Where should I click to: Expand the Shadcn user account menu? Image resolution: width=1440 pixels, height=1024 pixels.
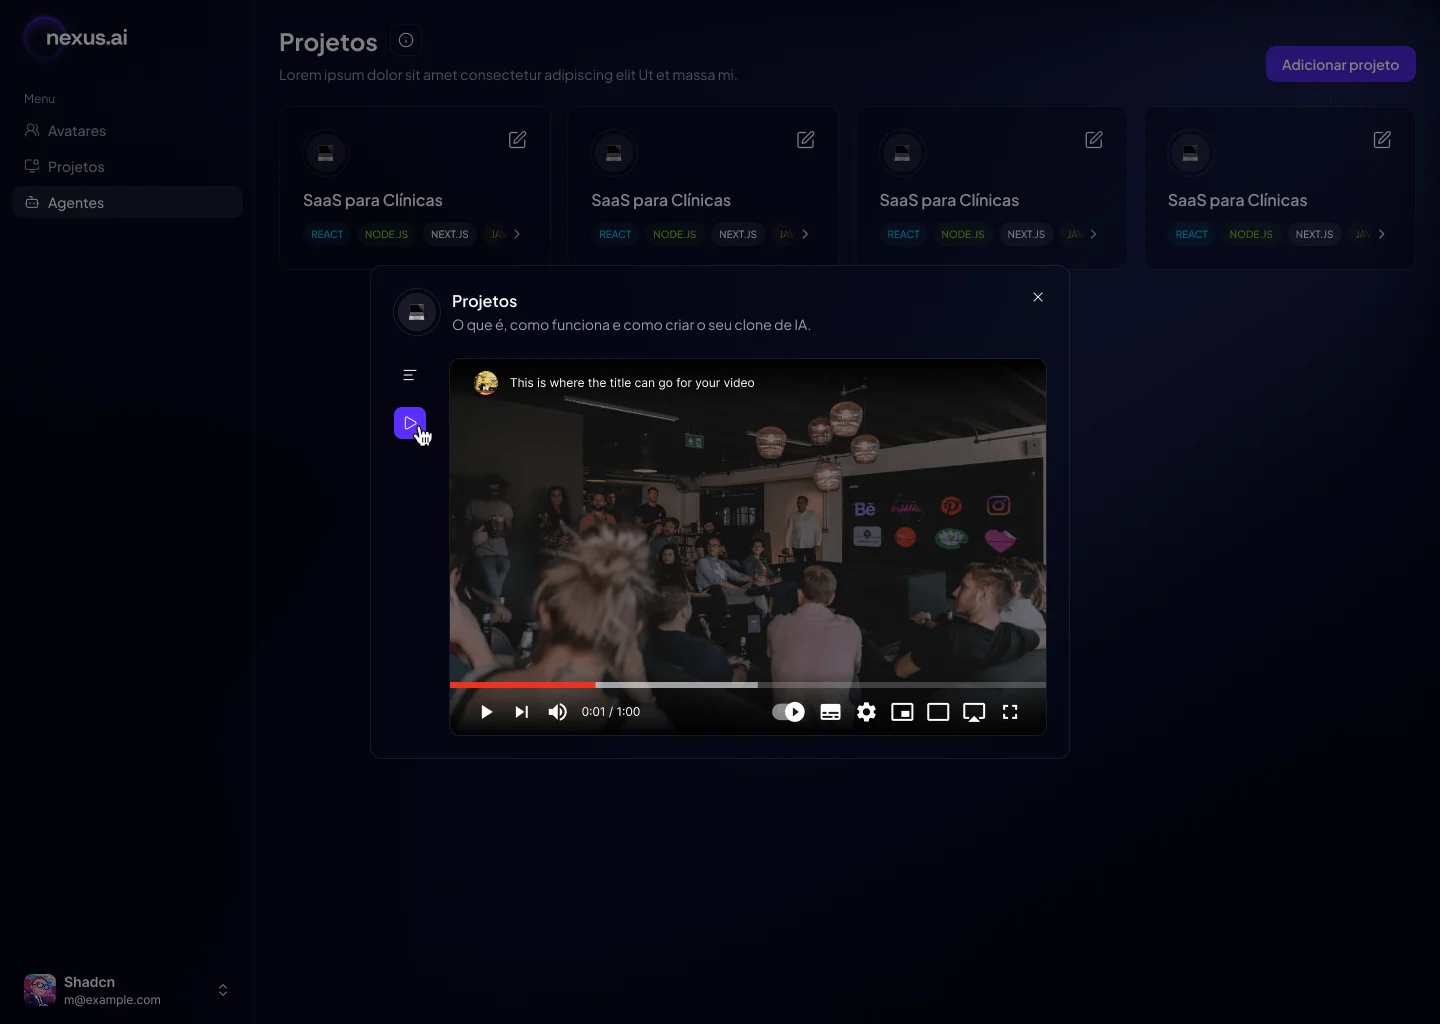pyautogui.click(x=223, y=990)
